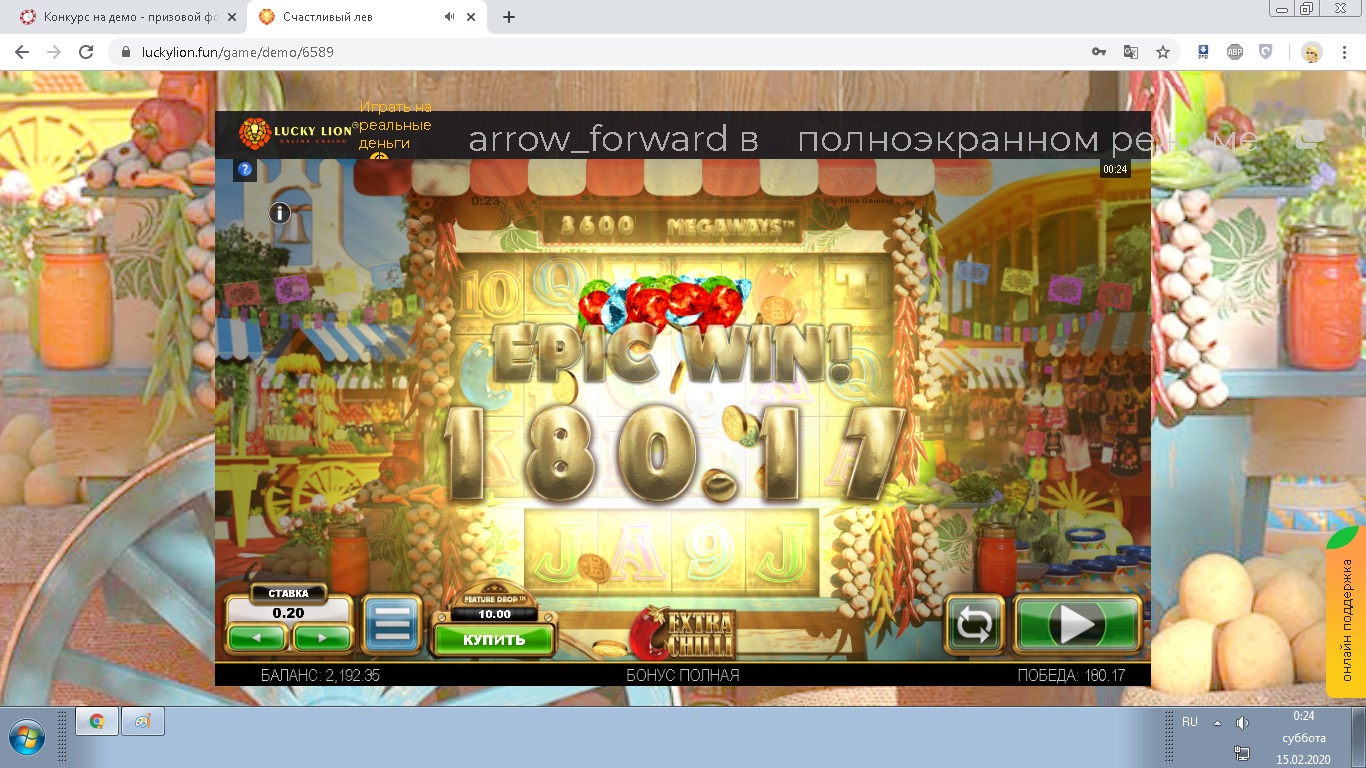Click the 'БАЛАНС: 2,192.35' balance readout
This screenshot has height=768, width=1366.
click(320, 675)
